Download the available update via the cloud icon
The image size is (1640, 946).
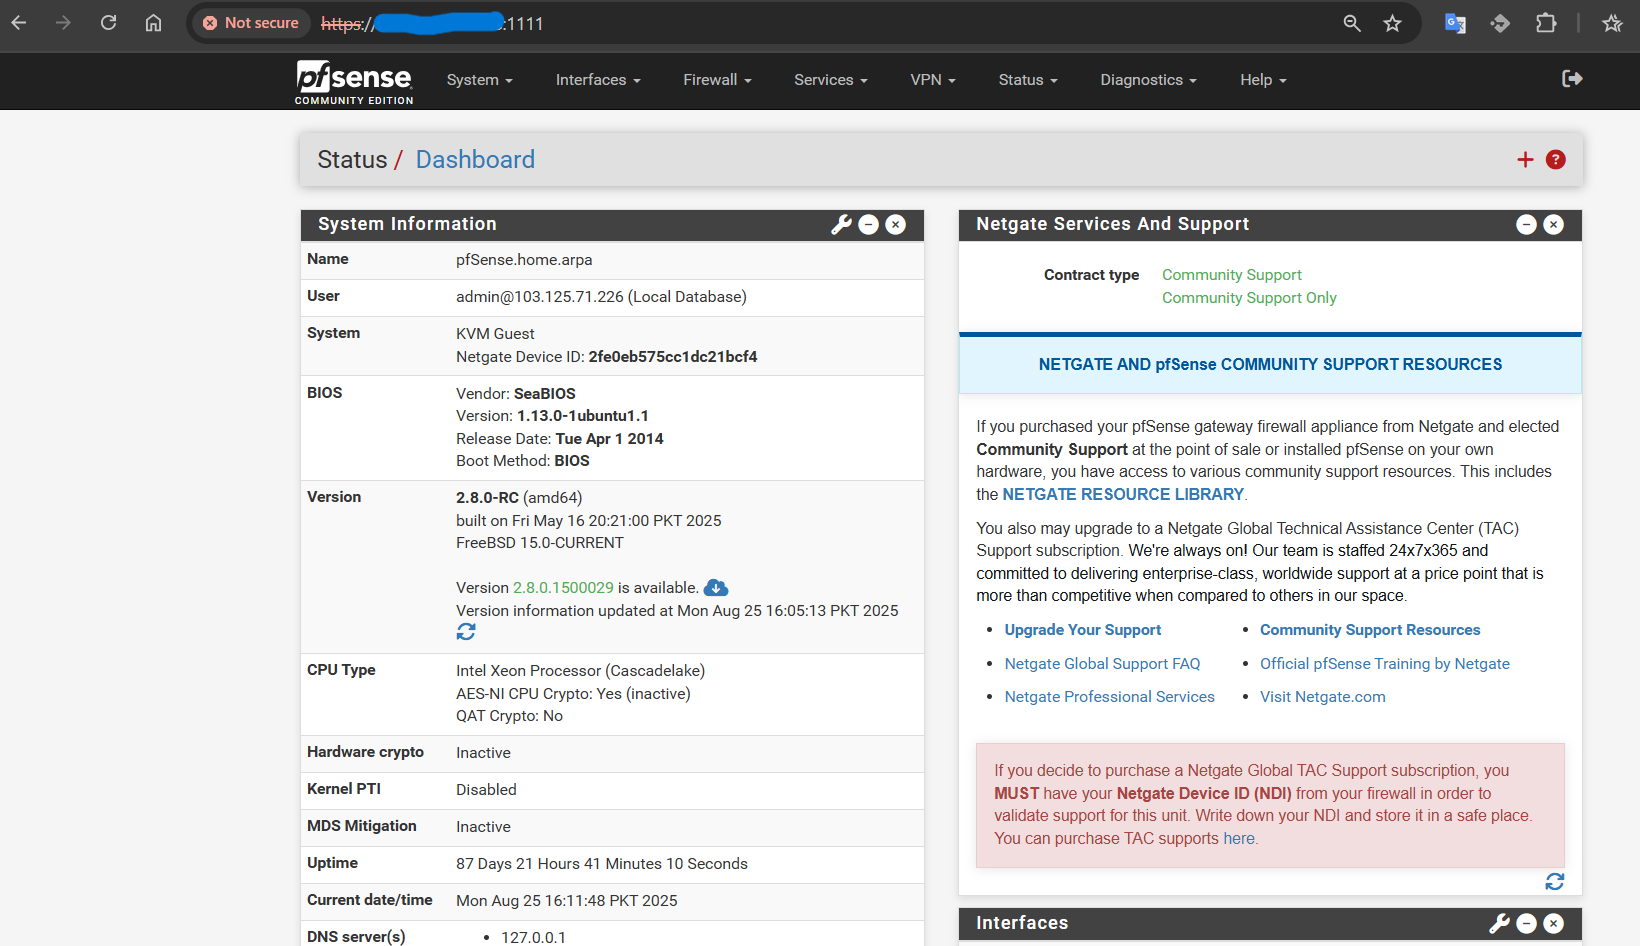716,588
